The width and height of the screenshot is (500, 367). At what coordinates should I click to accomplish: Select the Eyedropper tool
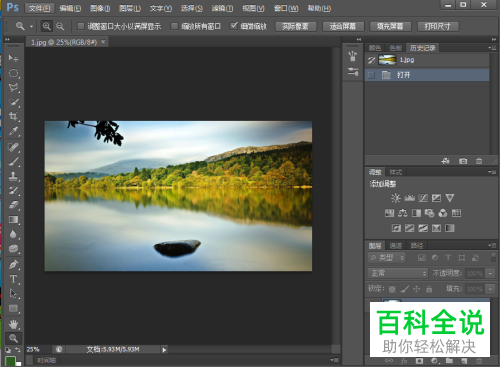(x=13, y=131)
